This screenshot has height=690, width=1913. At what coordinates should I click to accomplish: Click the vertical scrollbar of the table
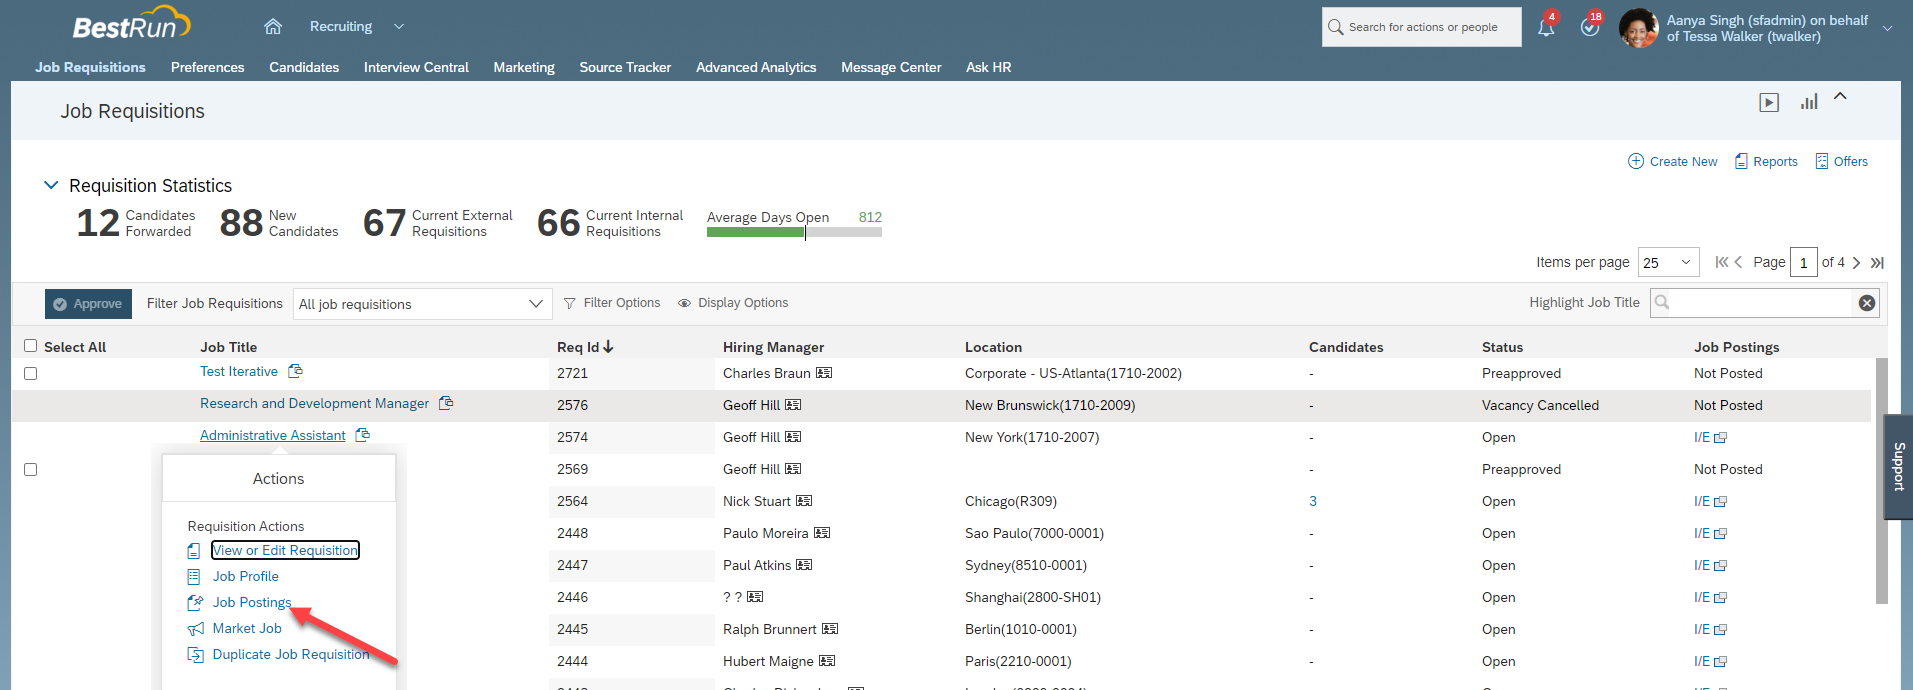(x=1882, y=480)
